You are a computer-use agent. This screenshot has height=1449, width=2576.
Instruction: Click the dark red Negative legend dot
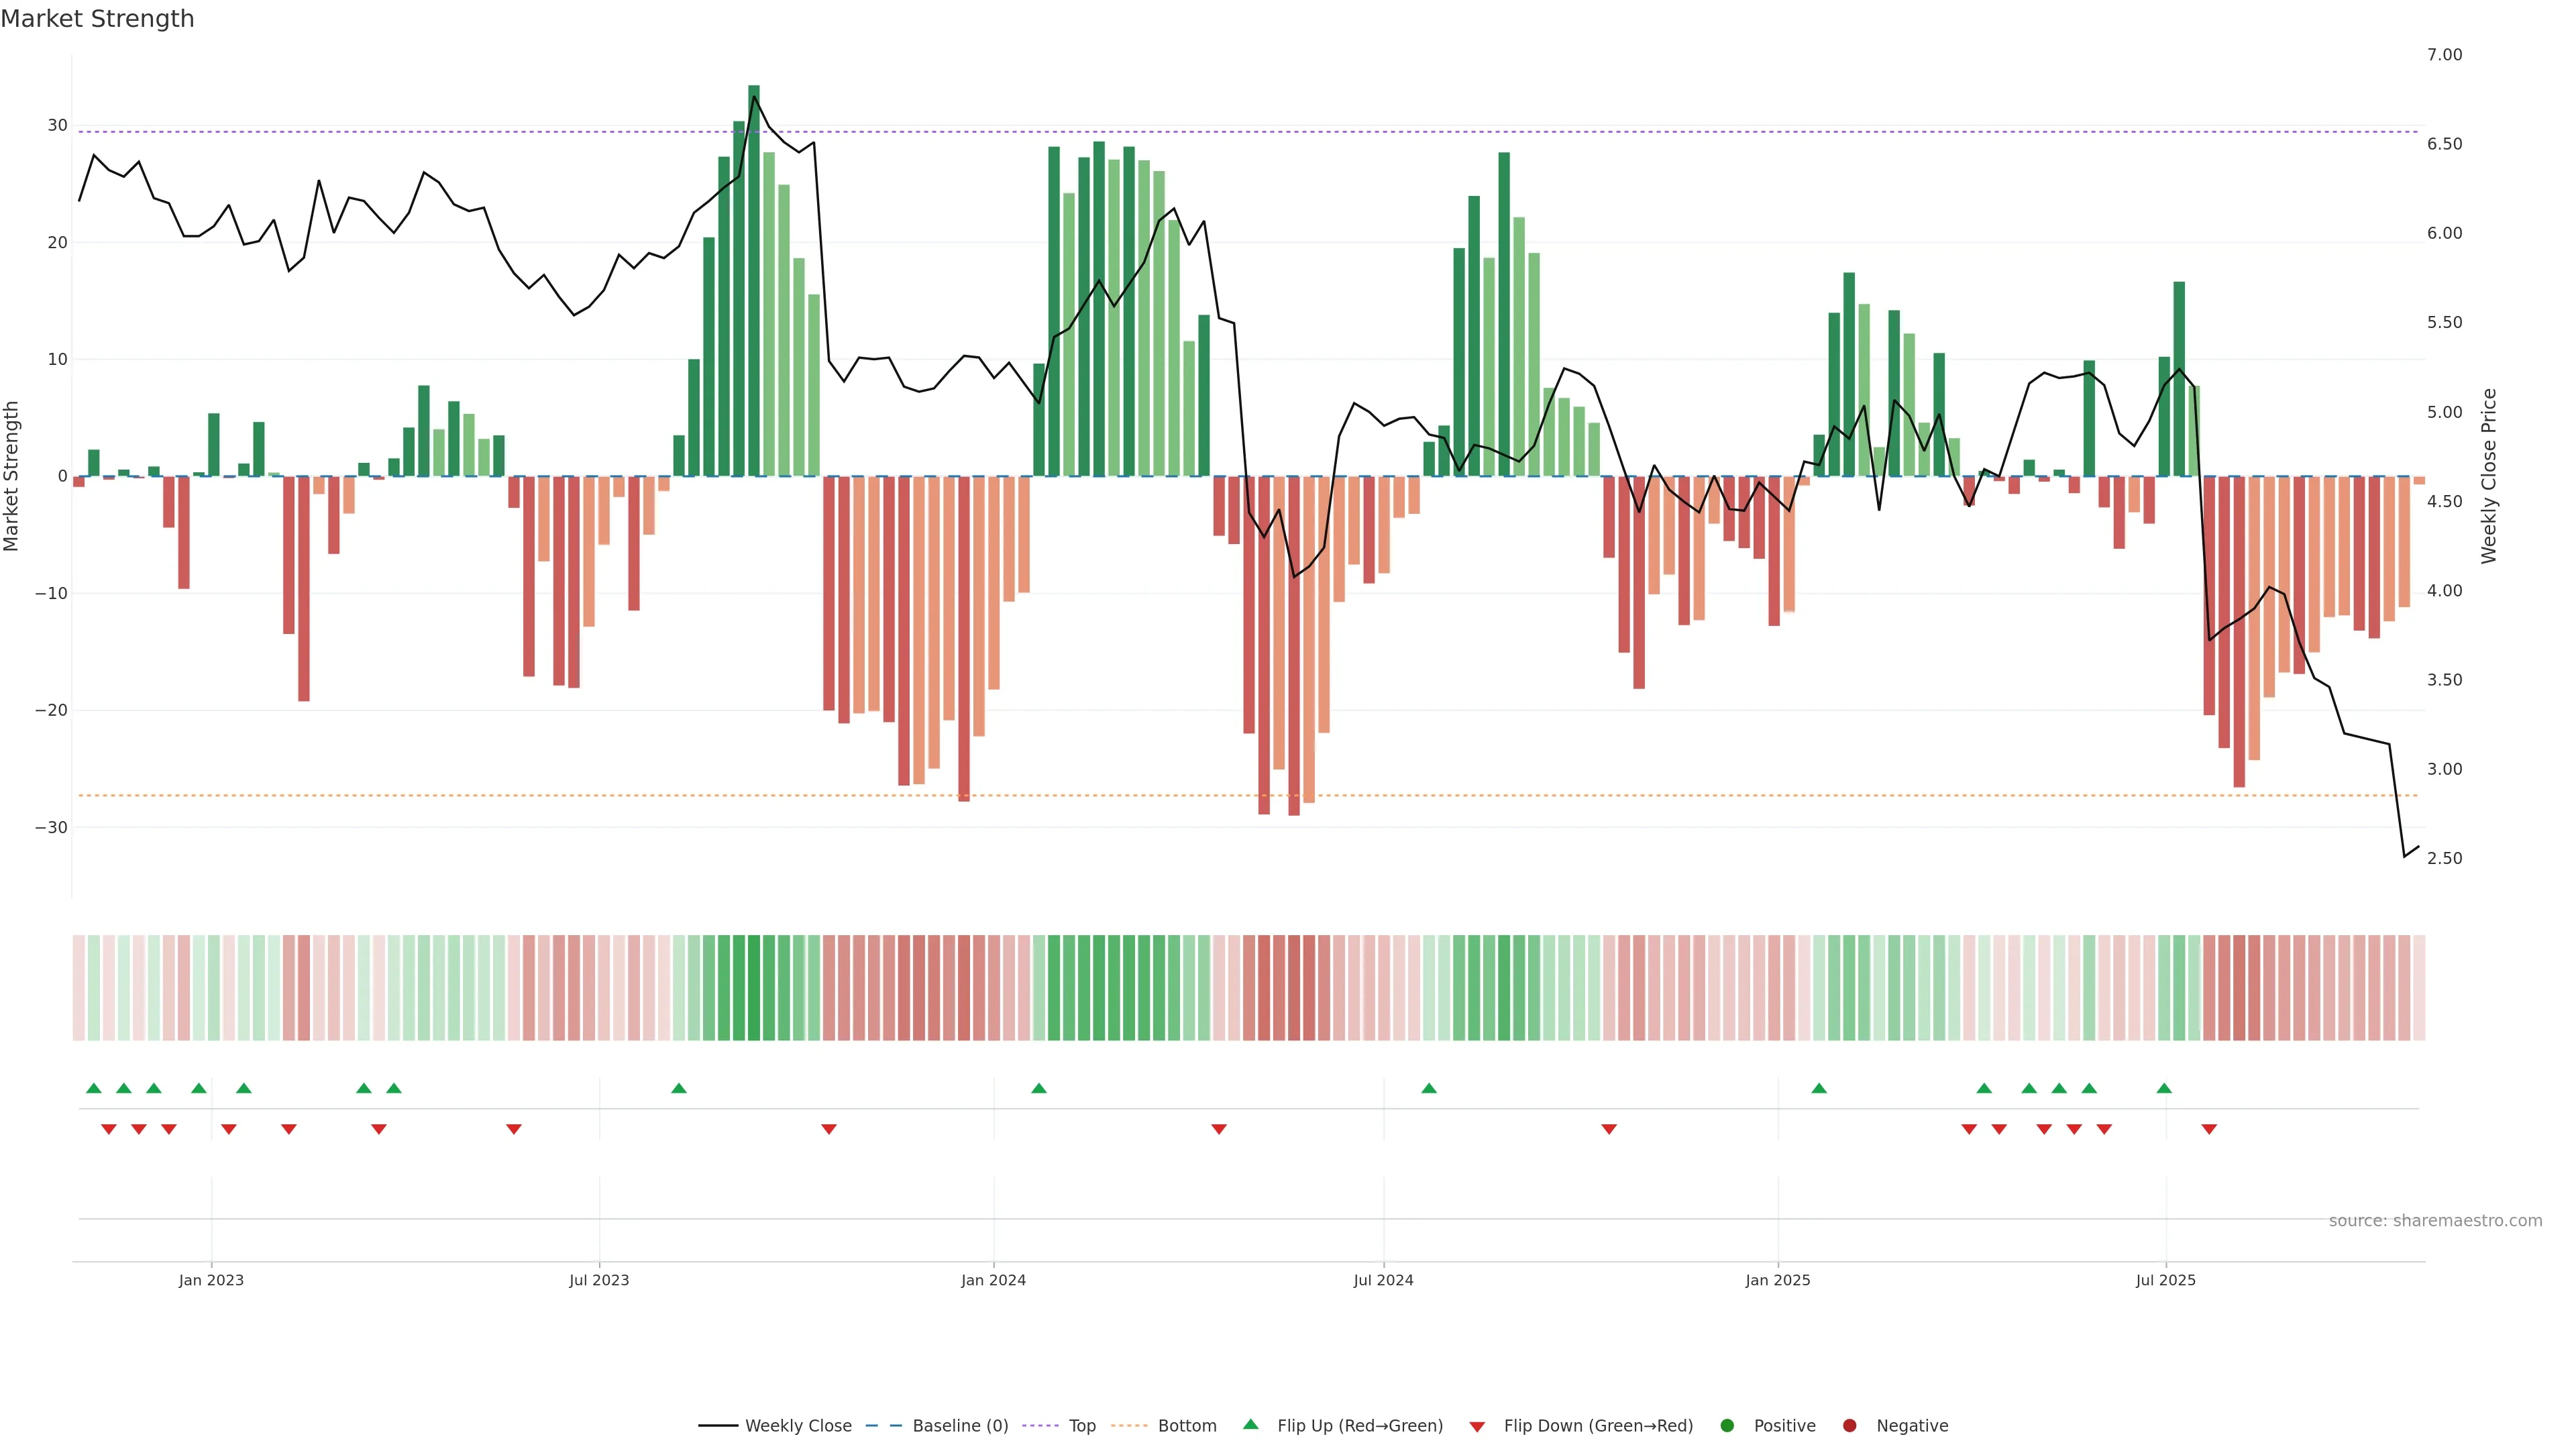pos(1849,1425)
